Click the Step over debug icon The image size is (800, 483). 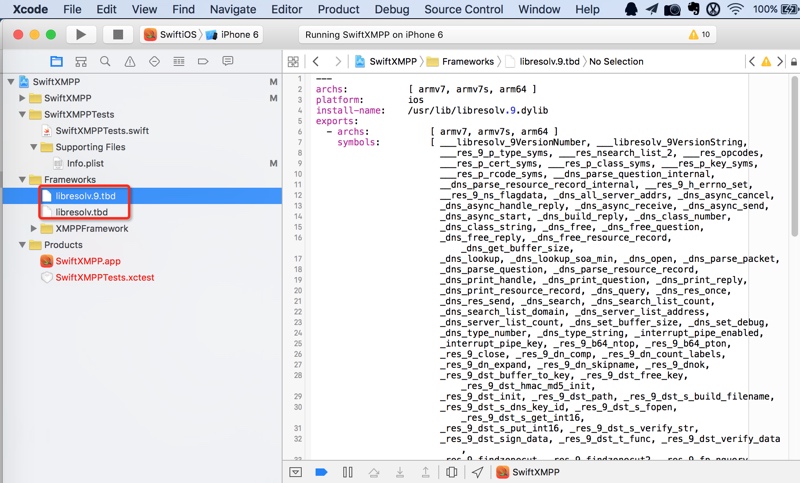373,472
